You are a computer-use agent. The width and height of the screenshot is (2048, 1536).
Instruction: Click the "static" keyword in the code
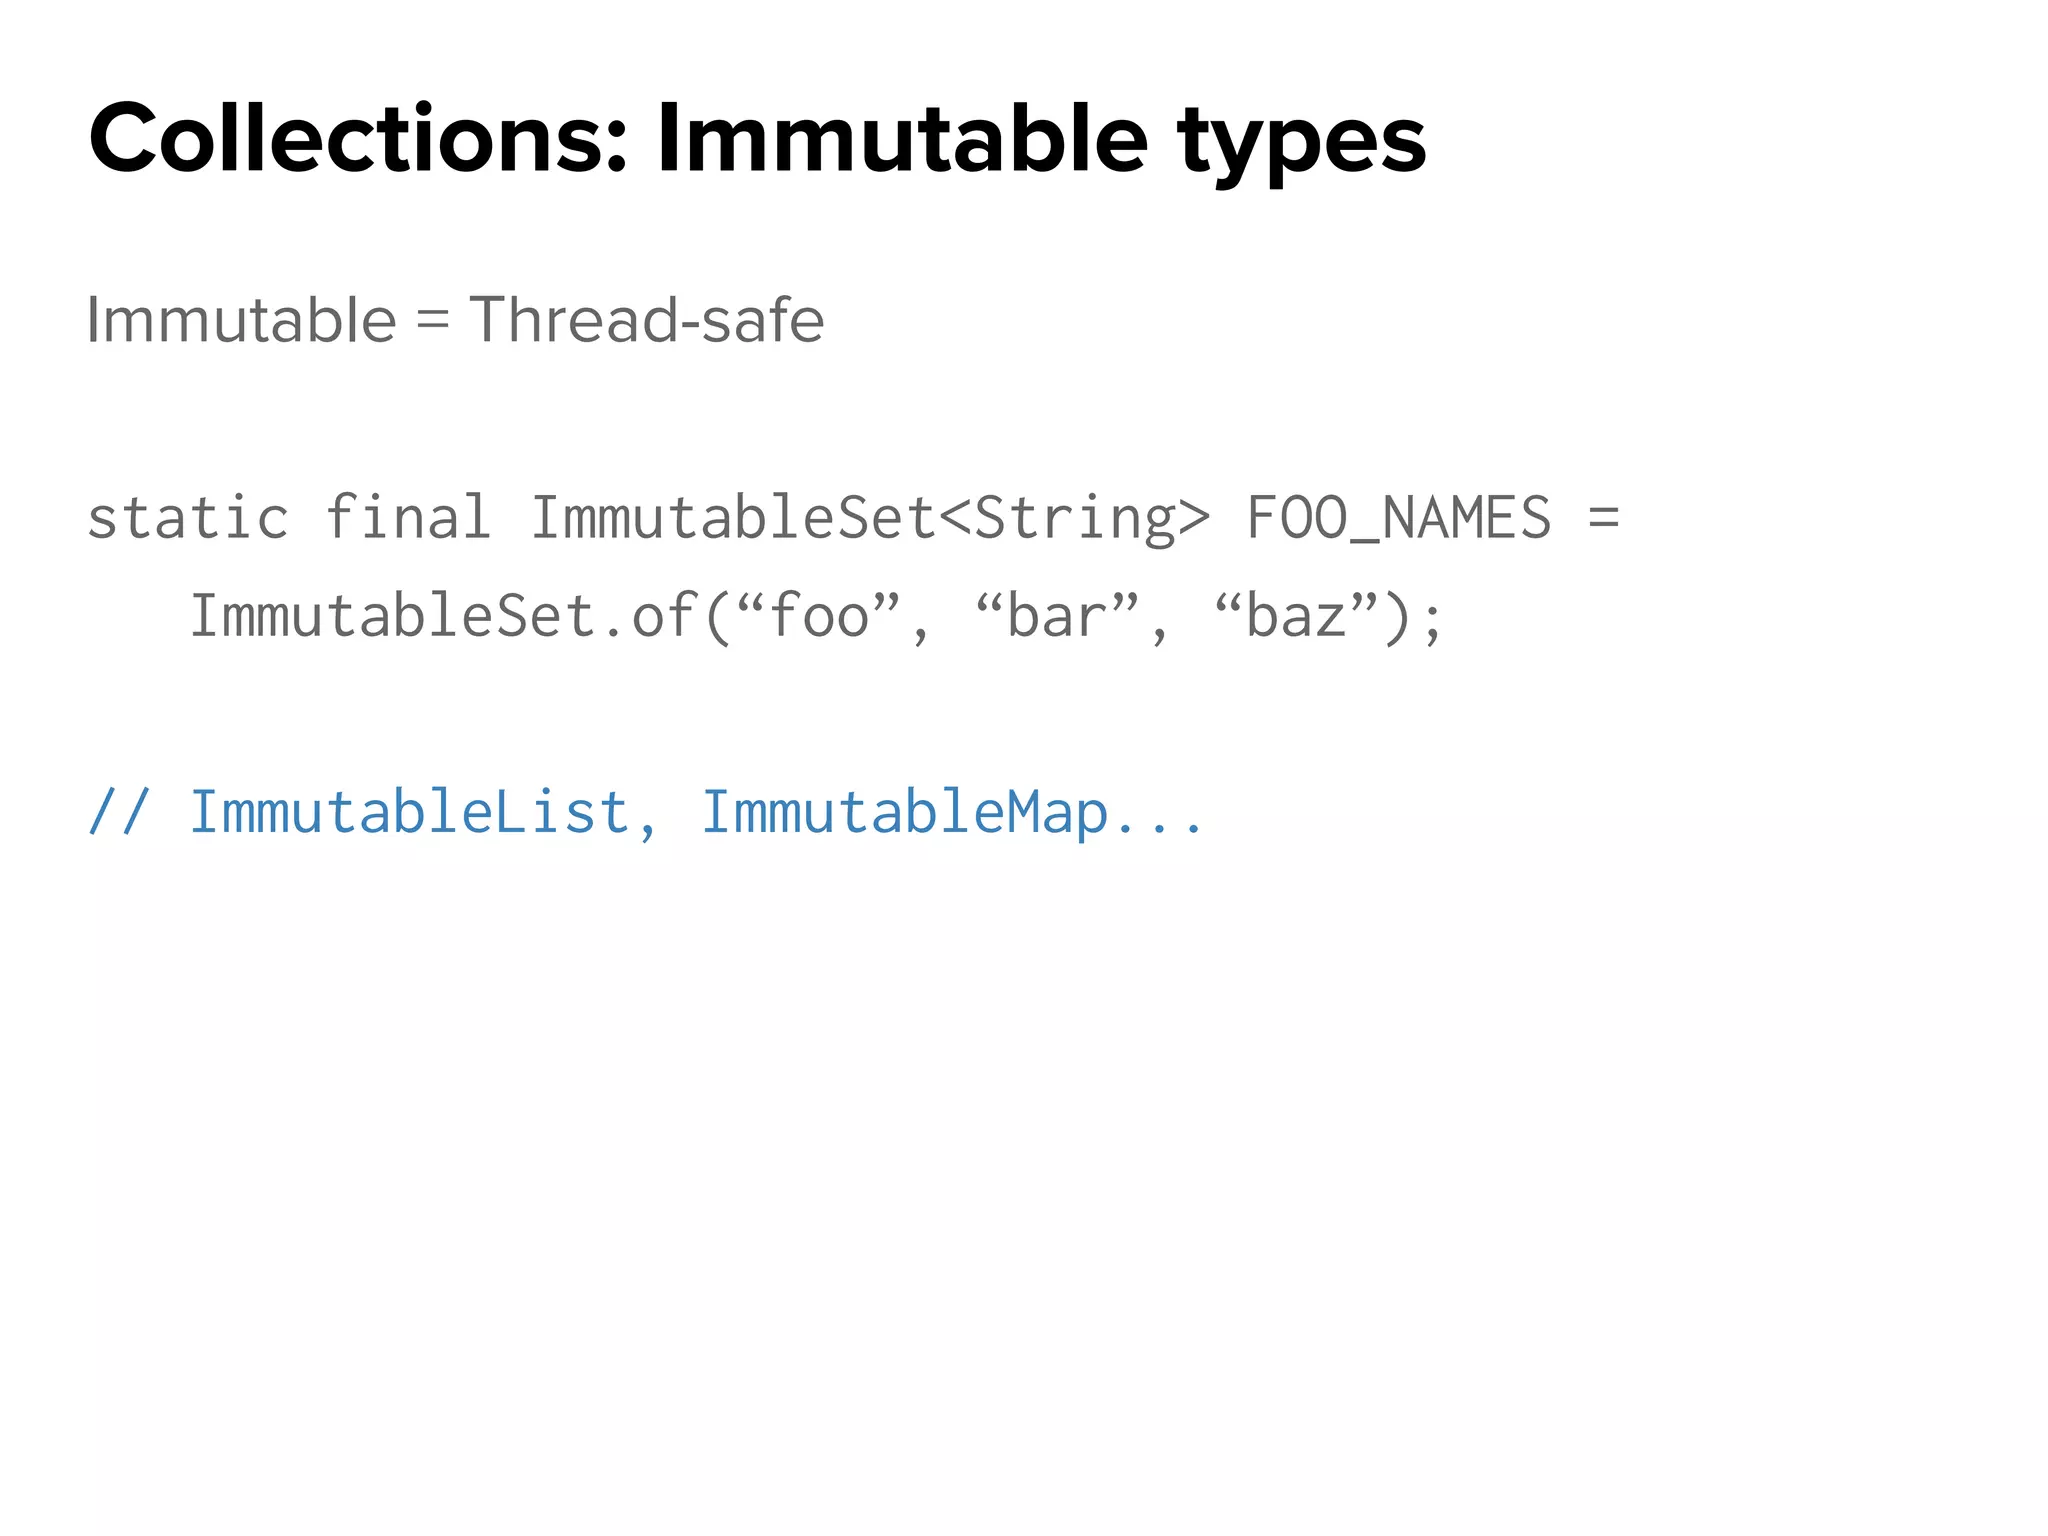[188, 518]
